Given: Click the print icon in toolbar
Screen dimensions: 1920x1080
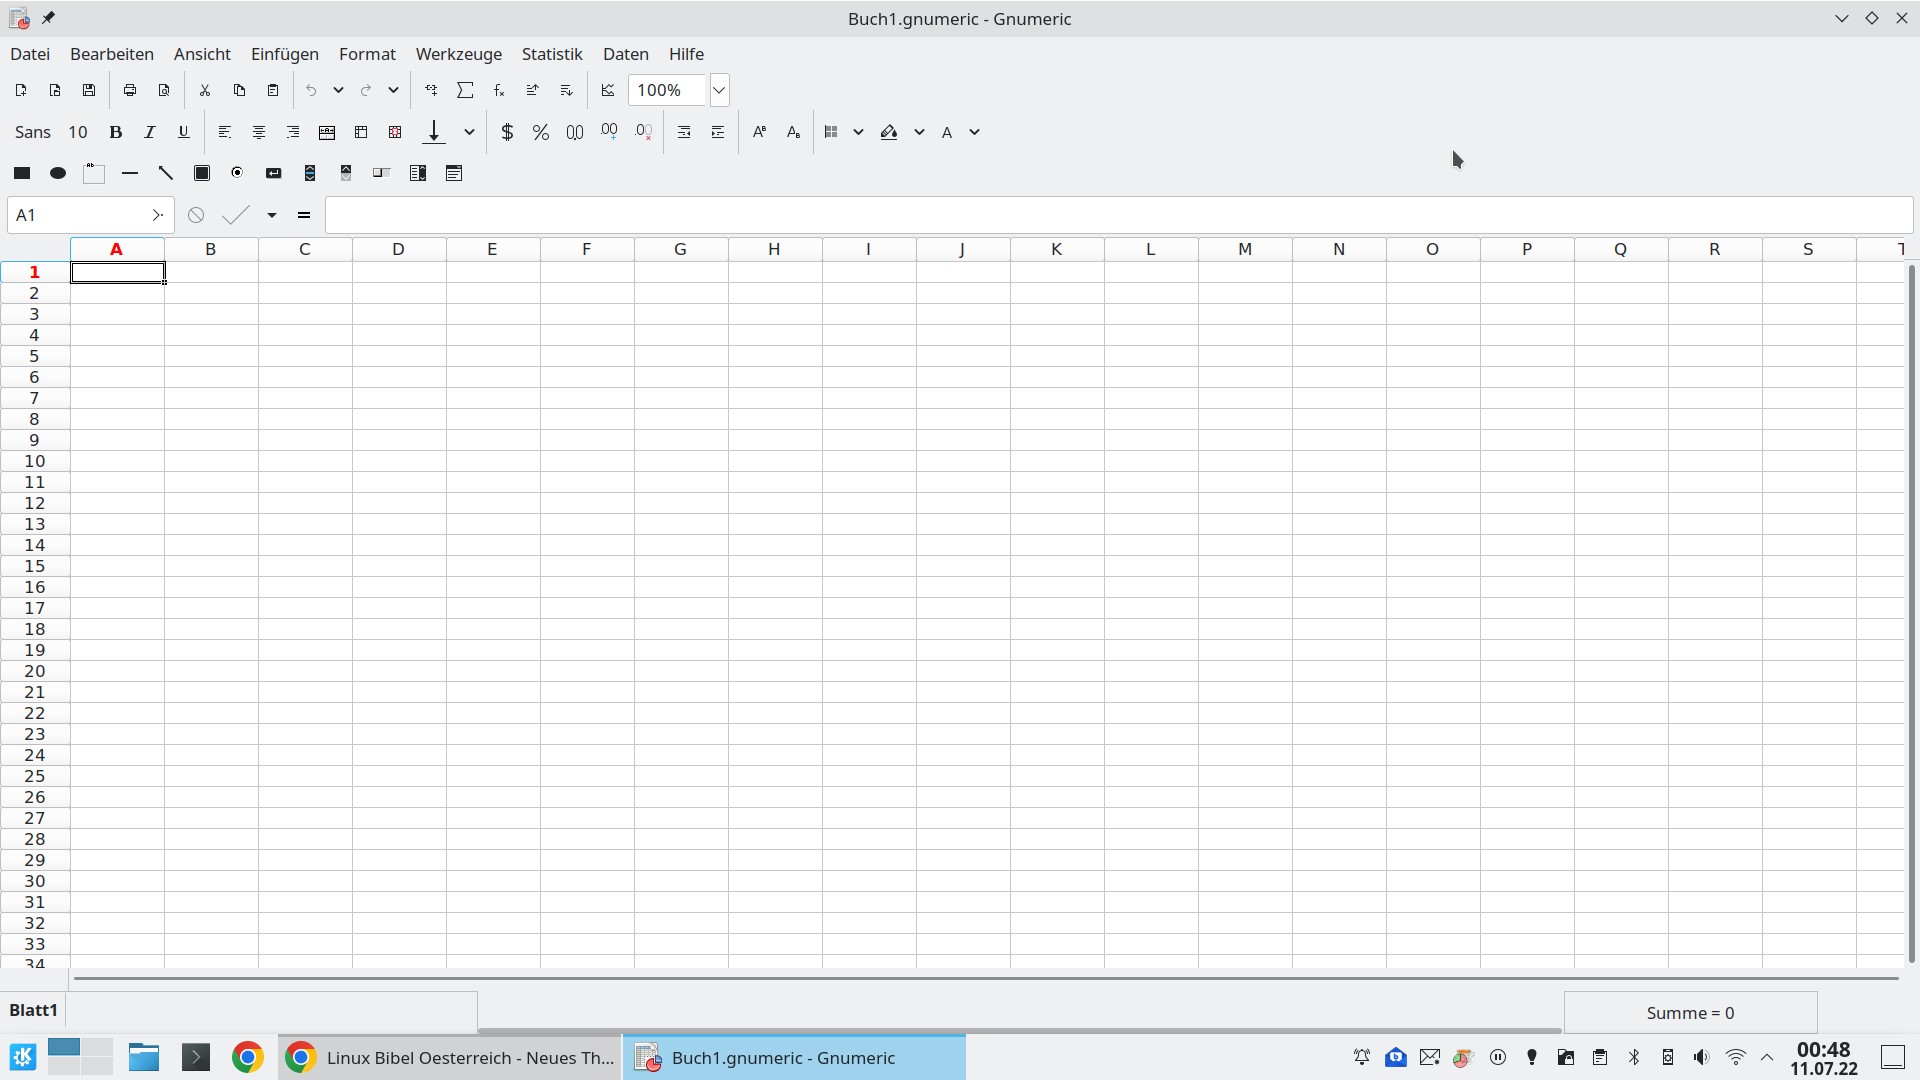Looking at the screenshot, I should (x=130, y=90).
